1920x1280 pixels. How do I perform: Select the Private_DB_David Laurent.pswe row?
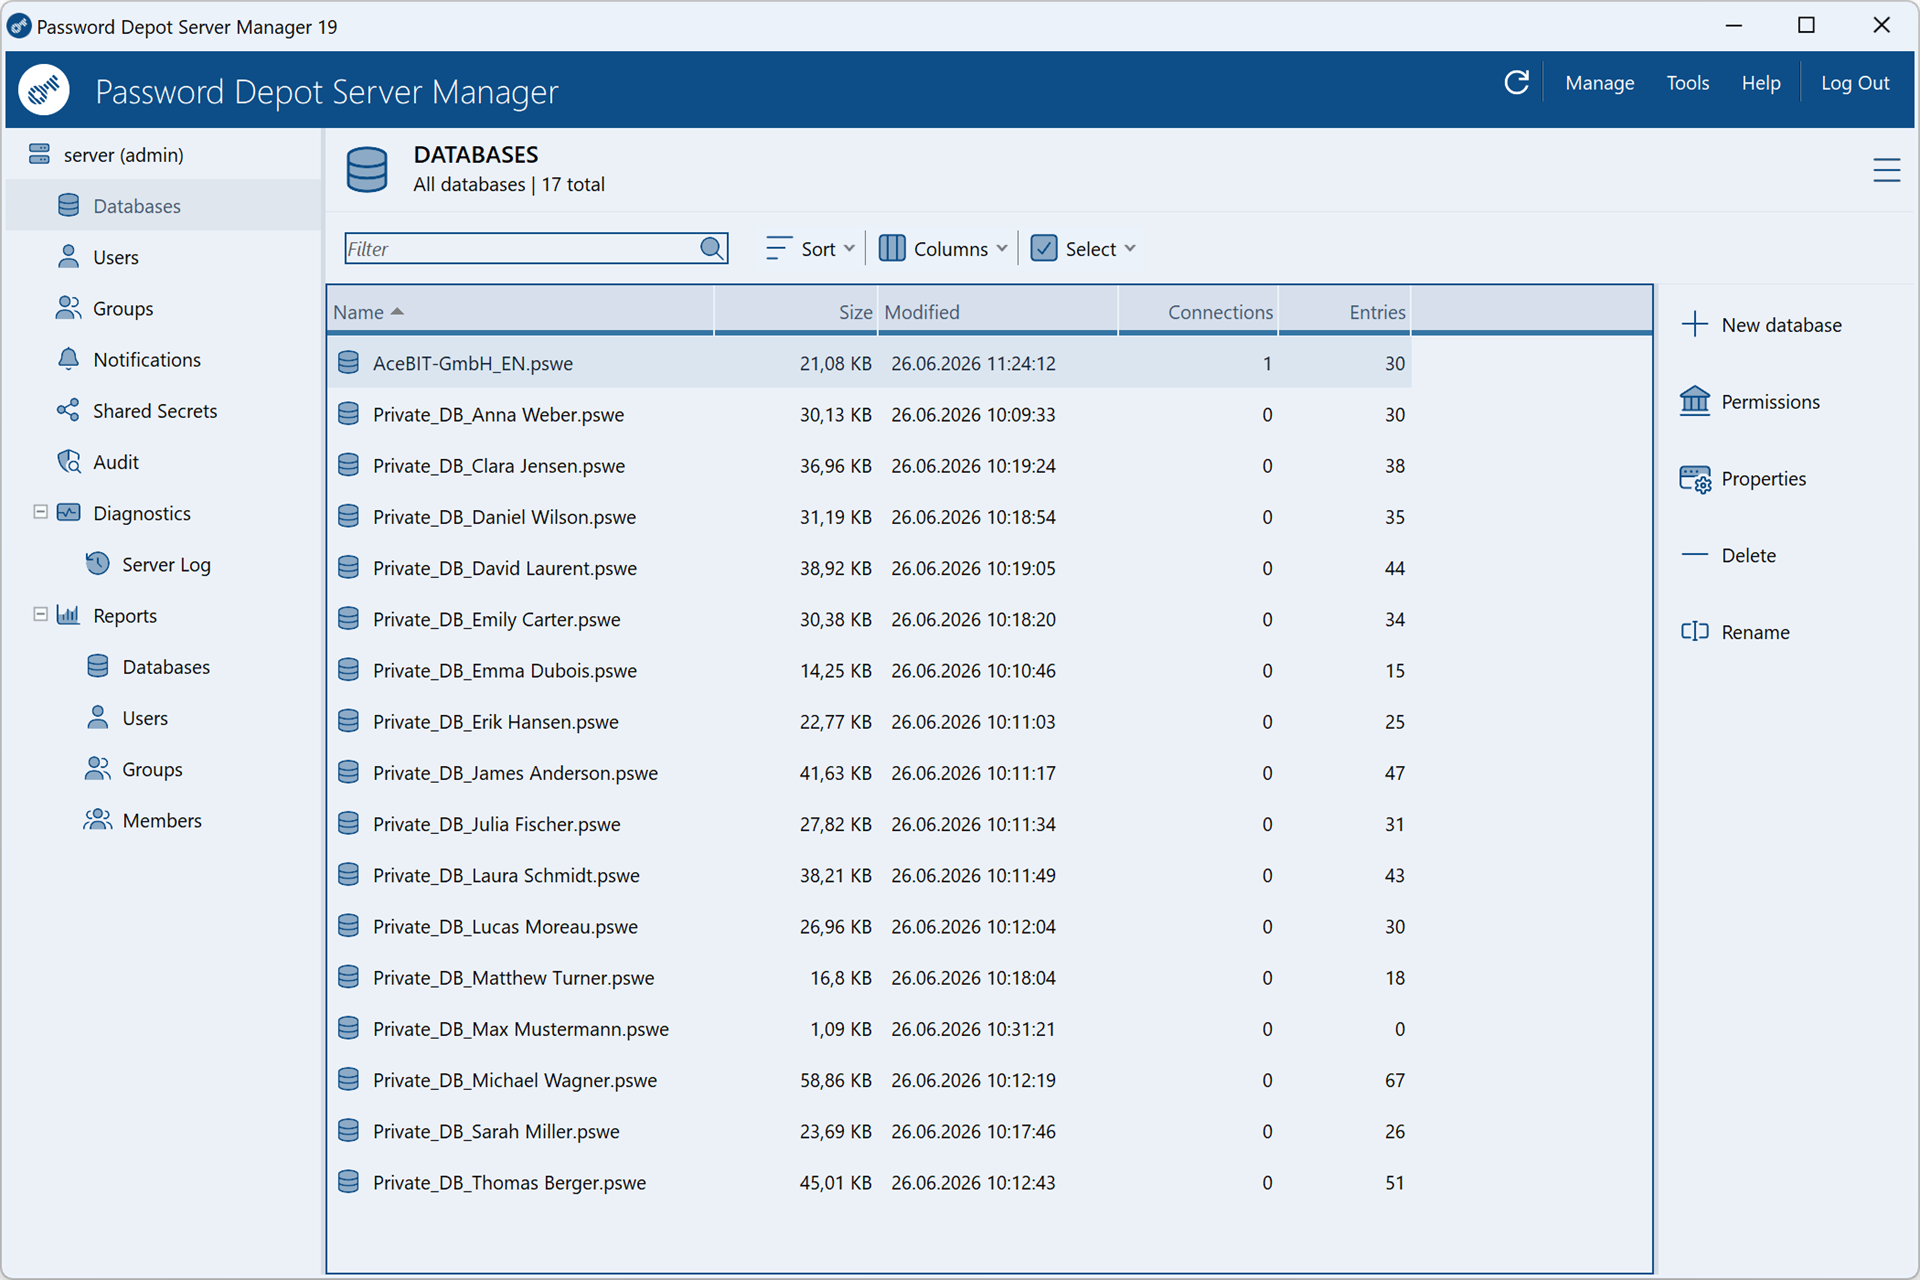(x=870, y=568)
